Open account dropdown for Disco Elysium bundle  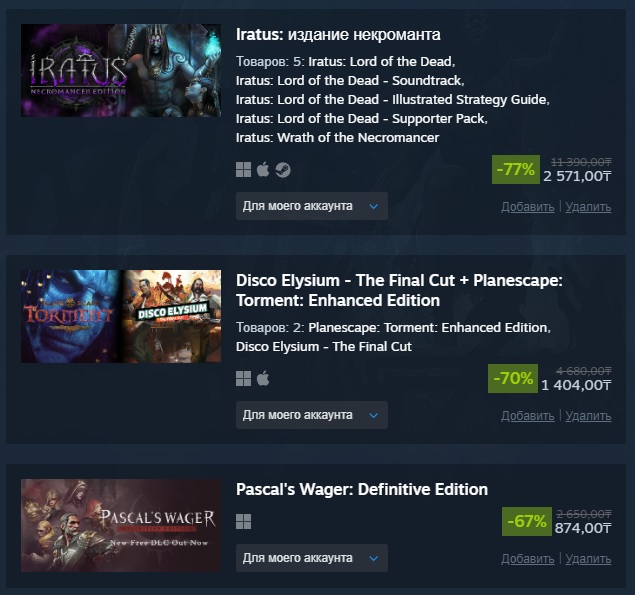coord(311,415)
